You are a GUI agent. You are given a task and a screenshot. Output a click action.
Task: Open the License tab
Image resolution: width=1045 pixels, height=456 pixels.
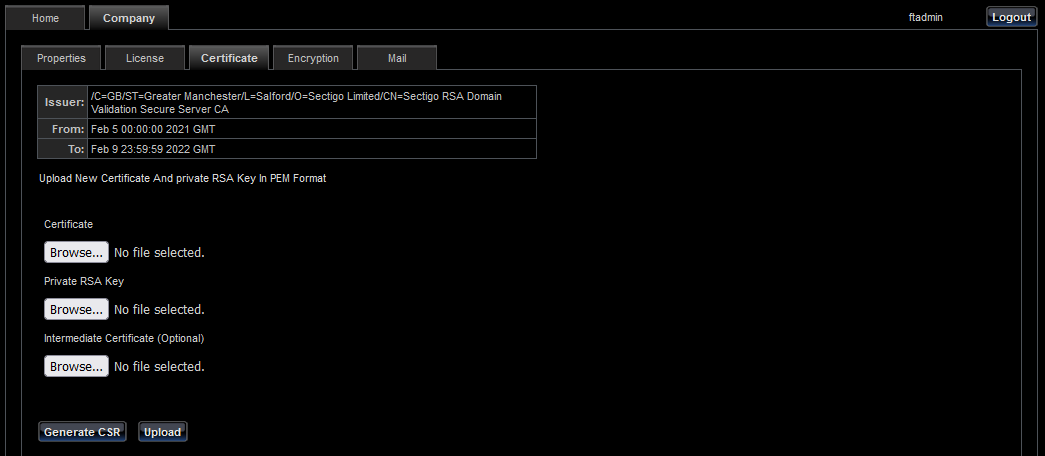click(x=144, y=58)
